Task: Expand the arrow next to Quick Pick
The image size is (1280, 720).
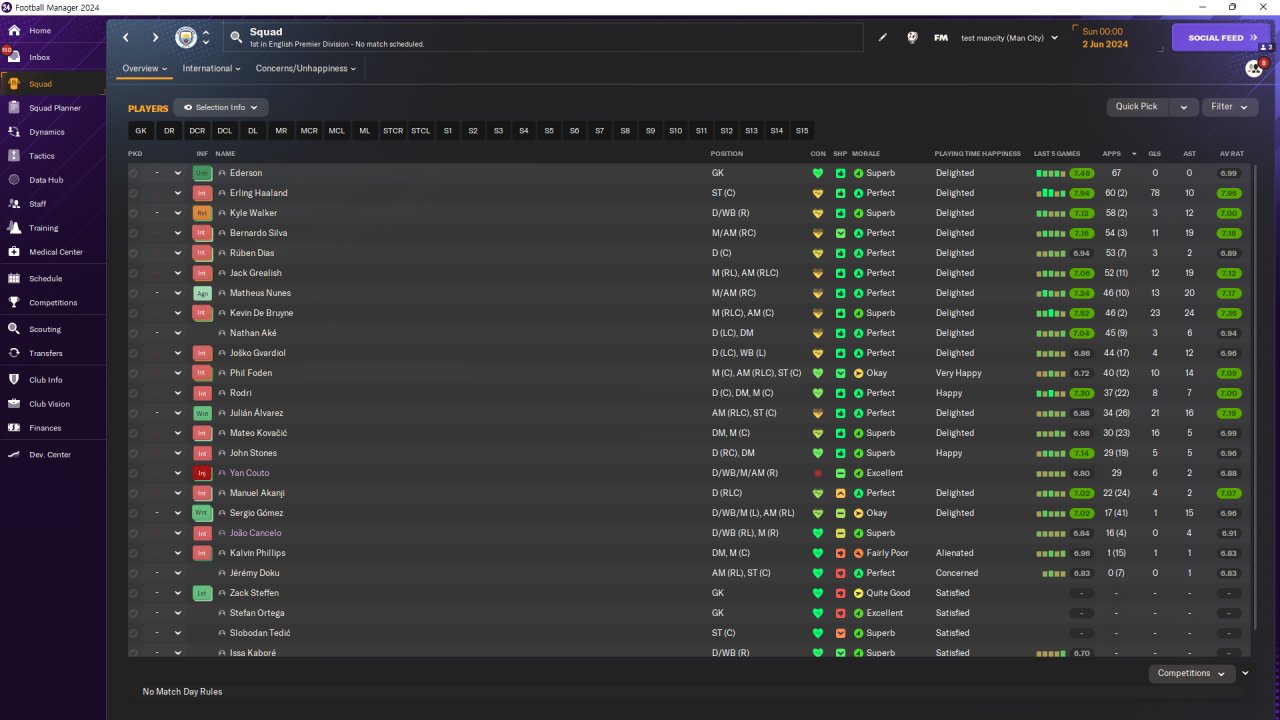Action: [x=1184, y=107]
